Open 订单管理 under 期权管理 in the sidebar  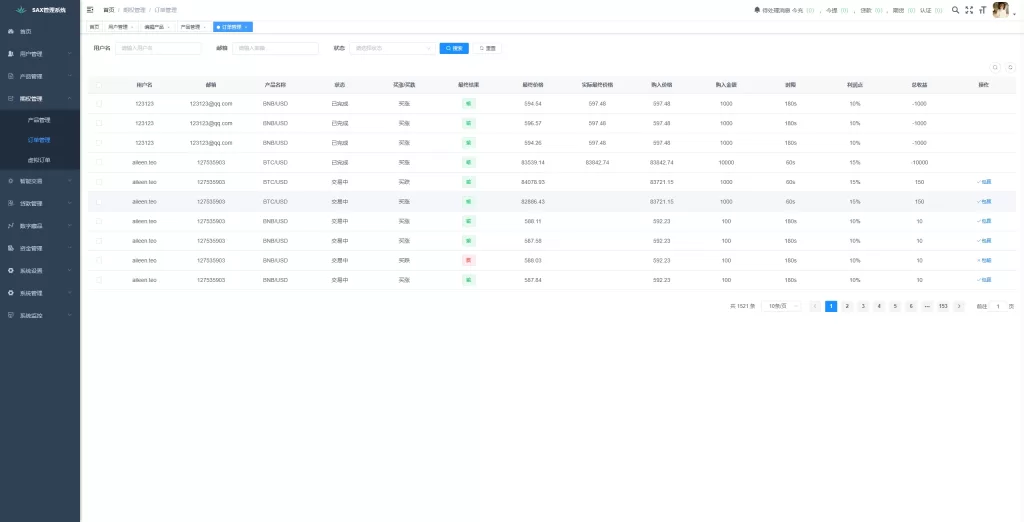[39, 140]
